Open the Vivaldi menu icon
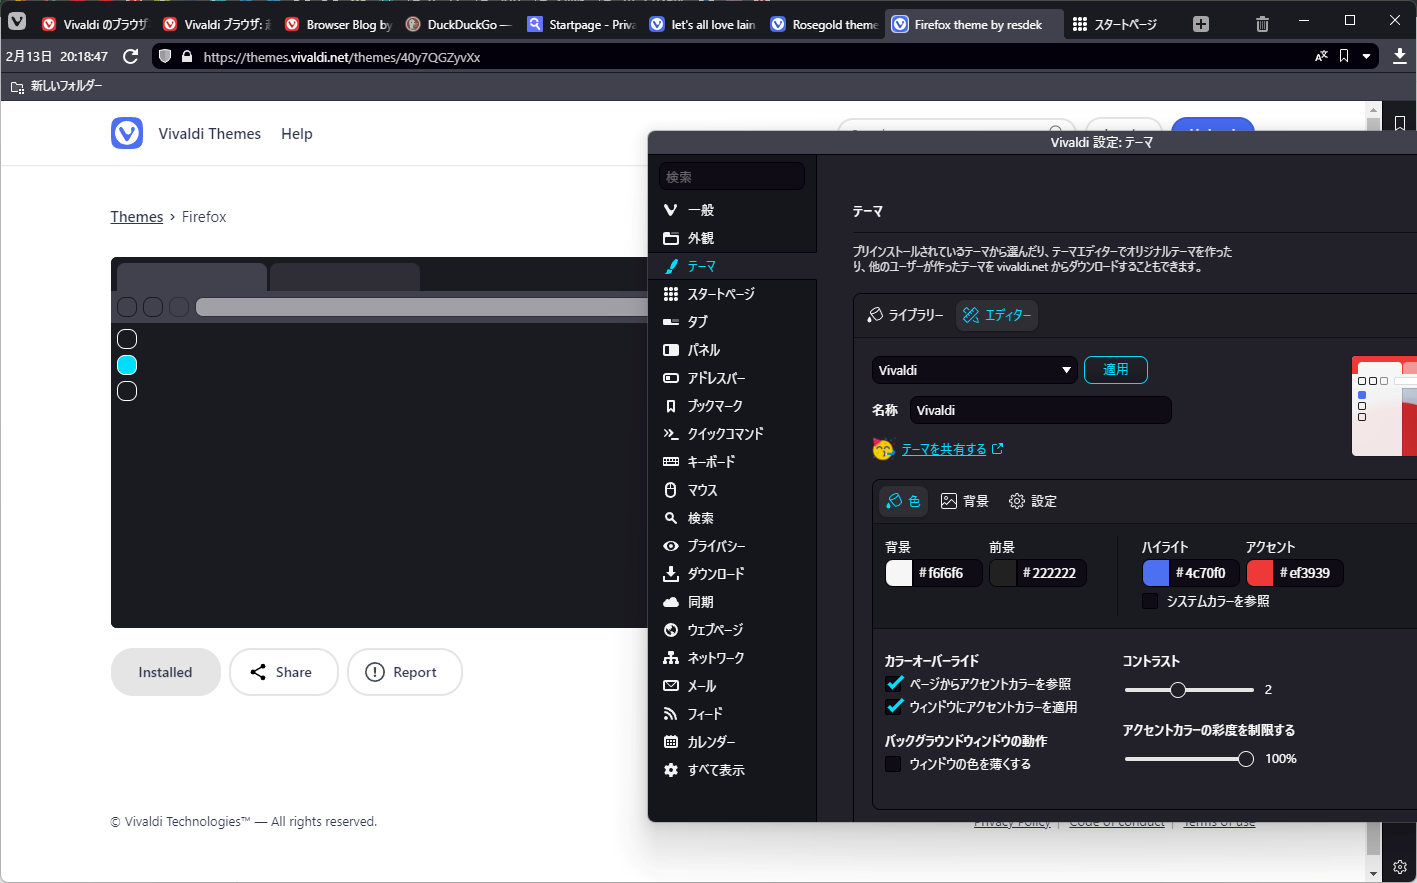 (x=17, y=21)
